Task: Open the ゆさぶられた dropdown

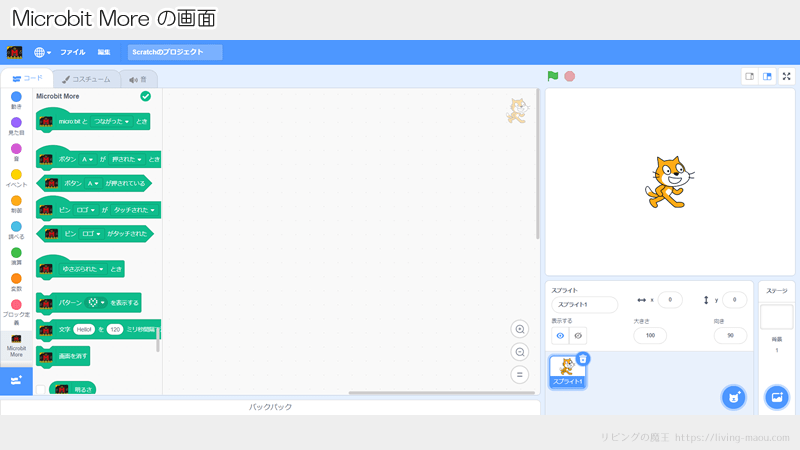Action: coord(83,269)
